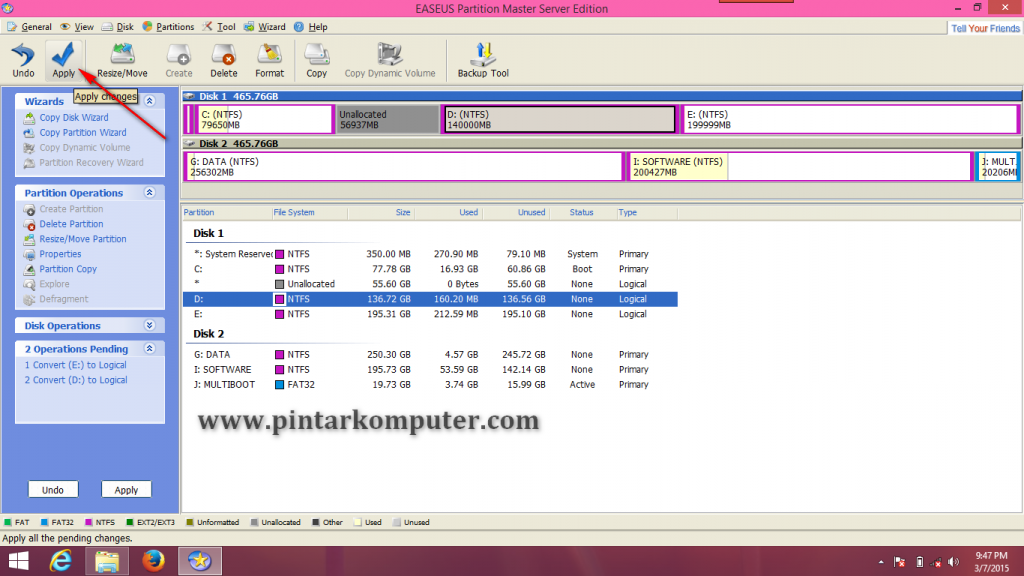Select Unallocated 56937MB block in disk map

click(x=387, y=120)
